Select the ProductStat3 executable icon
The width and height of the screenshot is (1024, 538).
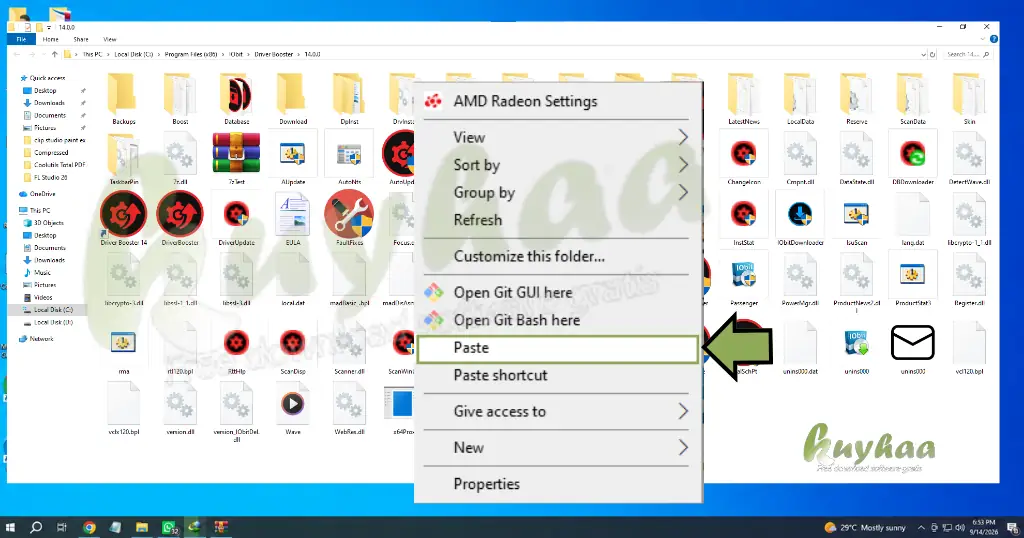click(912, 274)
